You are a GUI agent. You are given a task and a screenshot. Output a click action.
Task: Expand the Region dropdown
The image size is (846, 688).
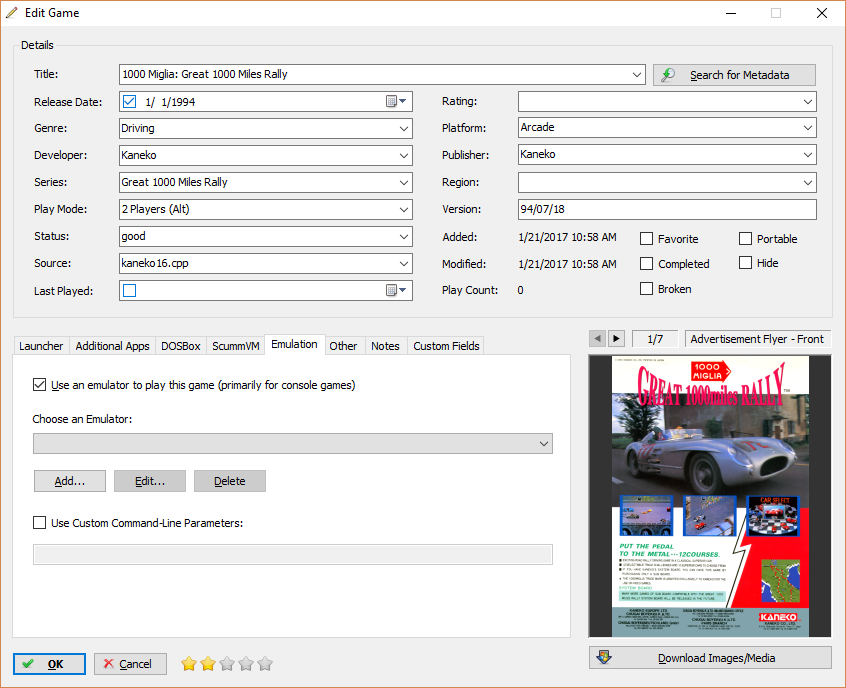808,182
